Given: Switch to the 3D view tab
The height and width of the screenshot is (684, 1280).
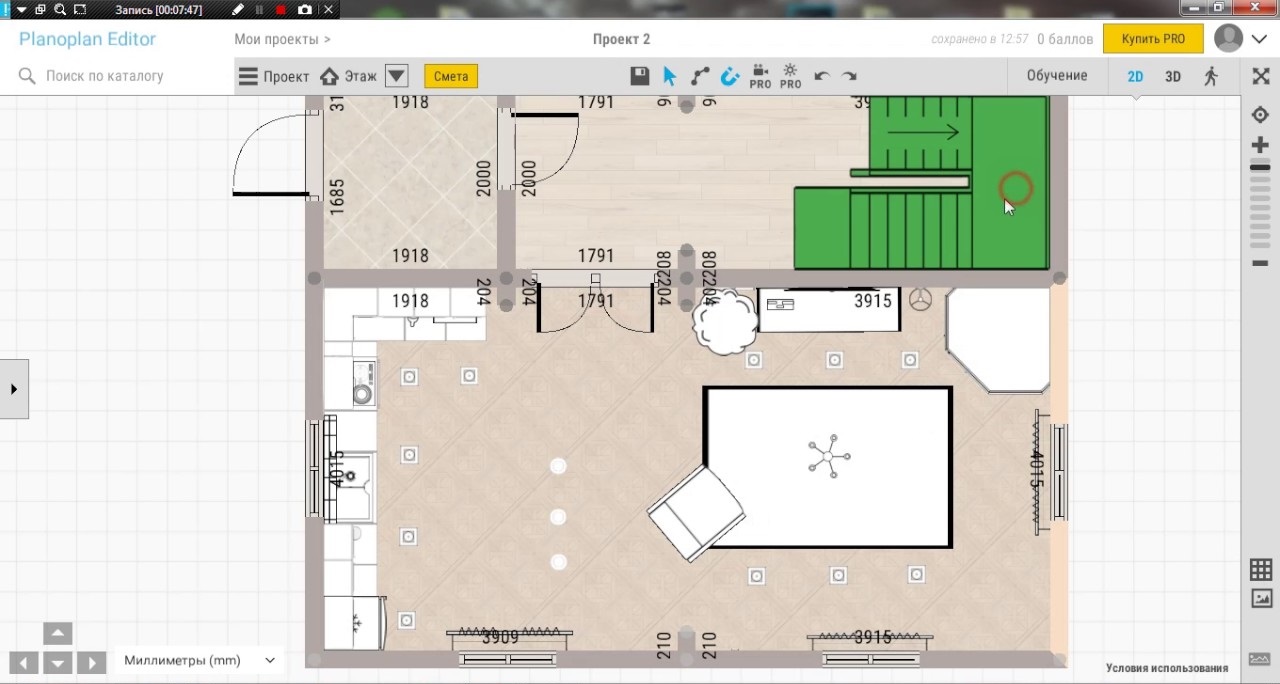Looking at the screenshot, I should tap(1173, 76).
